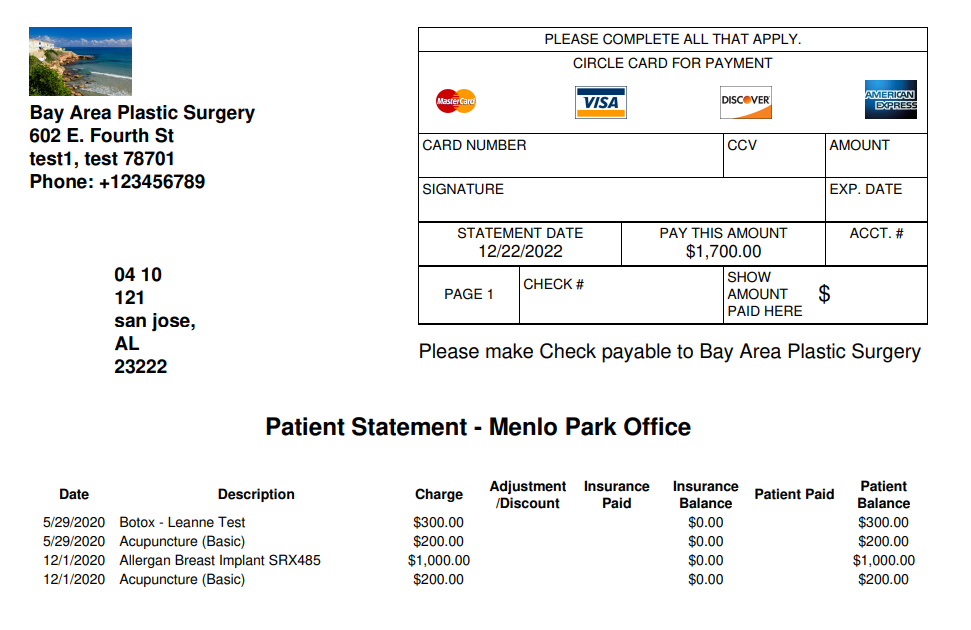
Task: Pick the American Express logo
Action: [890, 99]
